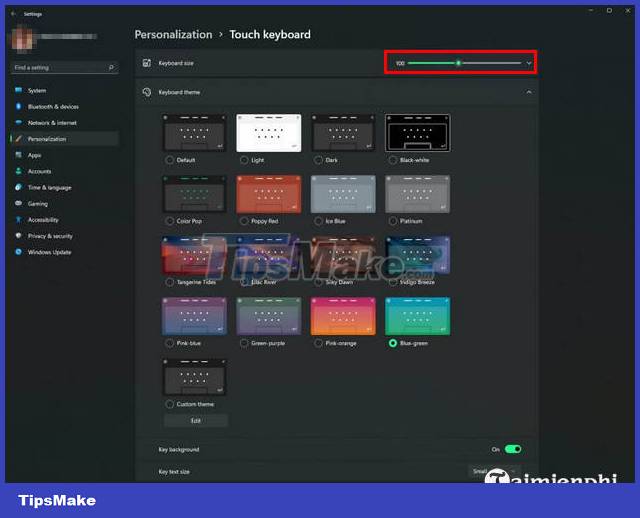Select the Pink-blue radio button
Image resolution: width=640 pixels, height=518 pixels.
coord(170,343)
